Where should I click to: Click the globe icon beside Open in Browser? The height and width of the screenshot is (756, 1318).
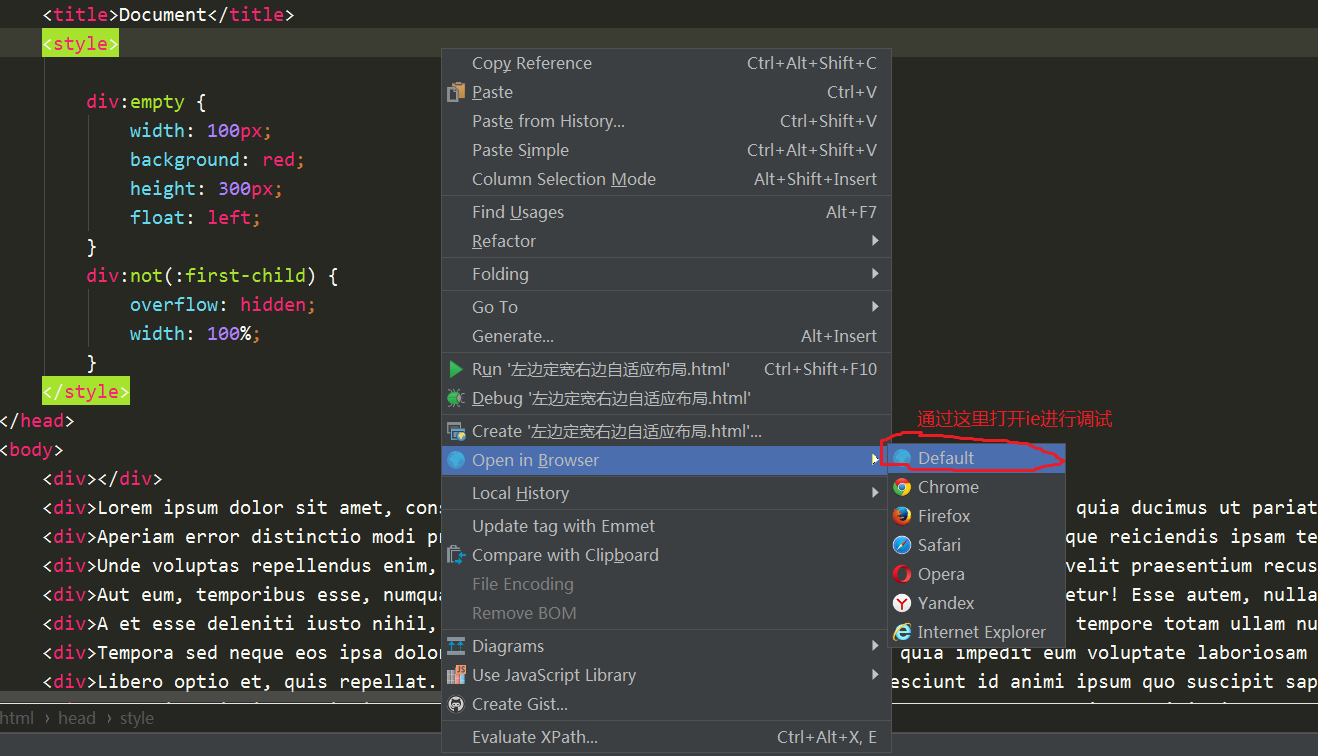[x=456, y=460]
